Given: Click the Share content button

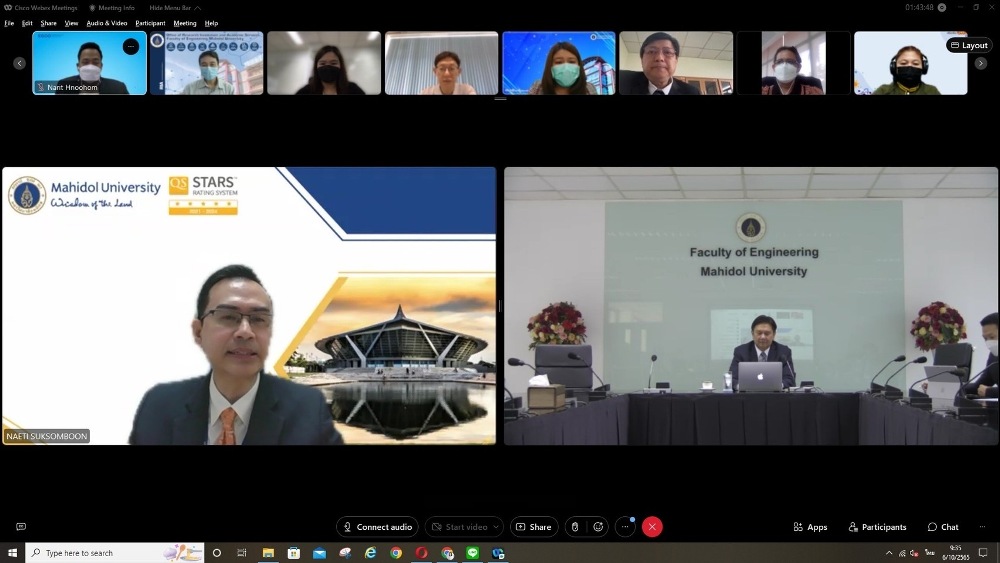Looking at the screenshot, I should (x=533, y=527).
